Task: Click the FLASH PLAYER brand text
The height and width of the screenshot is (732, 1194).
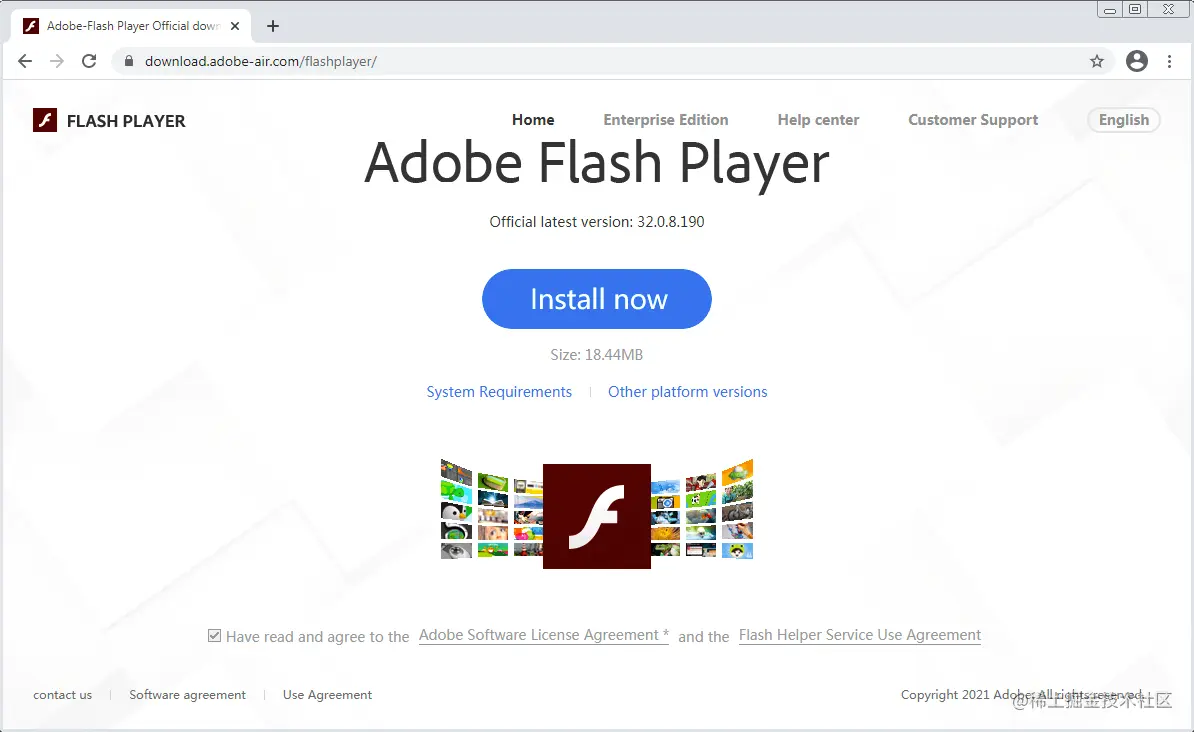Action: coord(126,121)
